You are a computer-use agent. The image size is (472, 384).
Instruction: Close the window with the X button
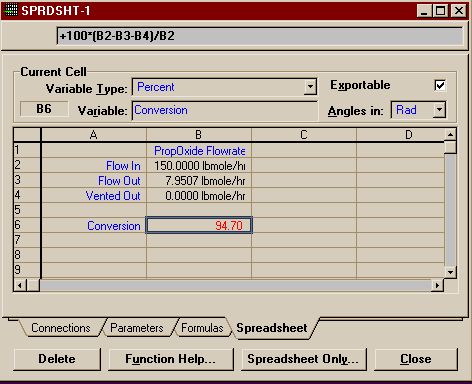[459, 11]
